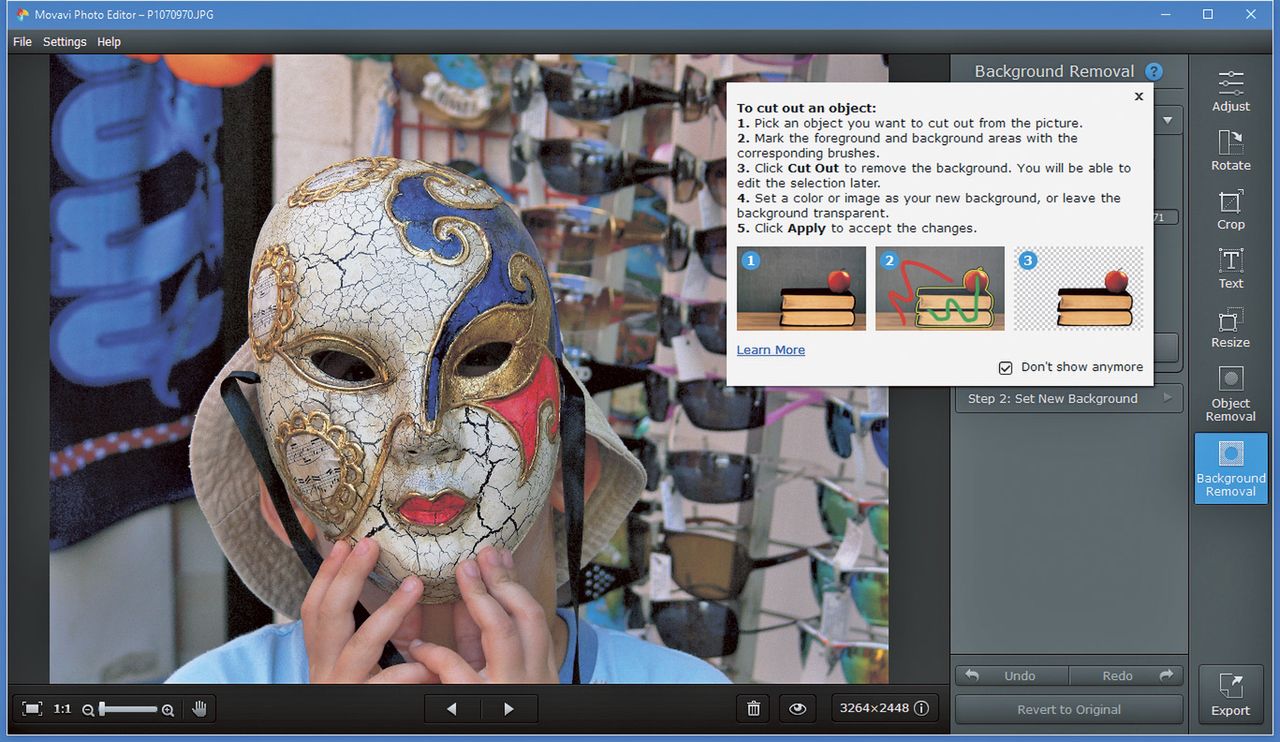
Task: Go to the next image
Action: 509,709
